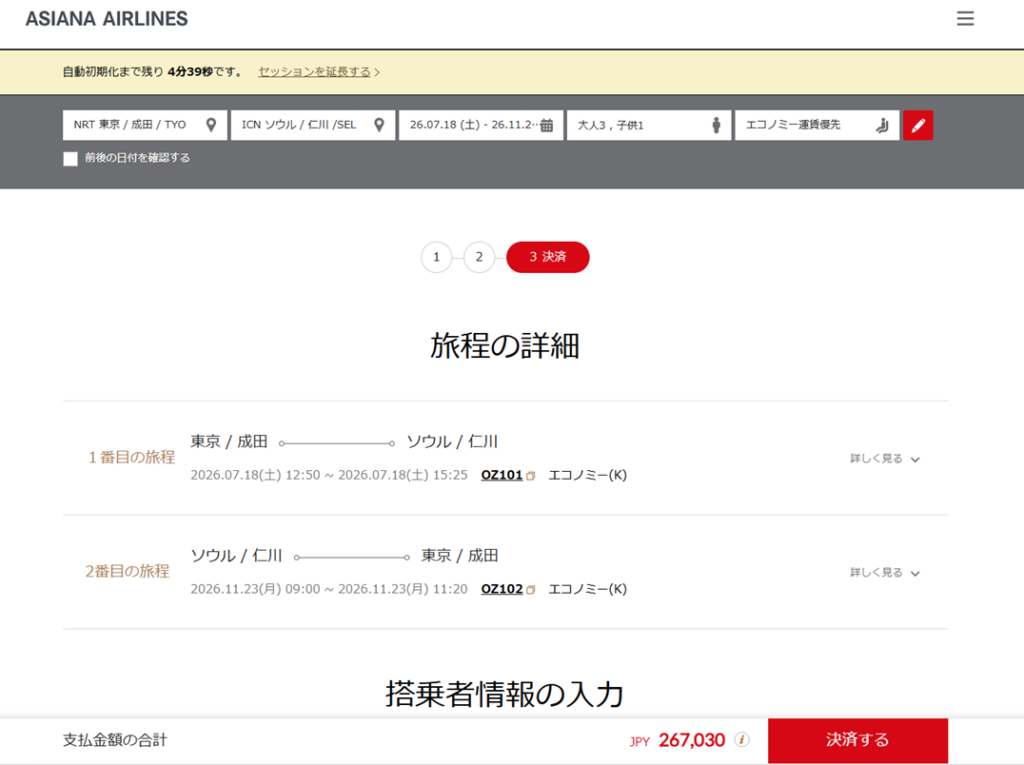Click the location pin in departure field

click(x=211, y=125)
